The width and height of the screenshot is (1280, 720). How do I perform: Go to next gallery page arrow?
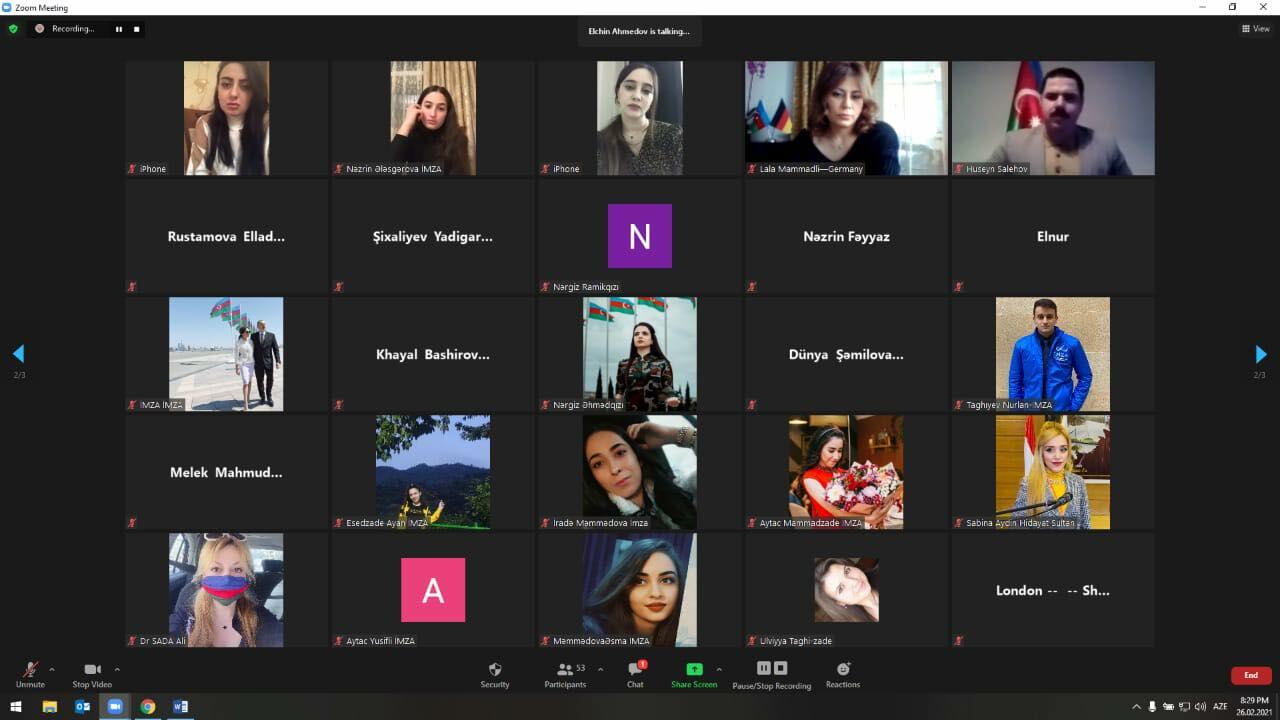(1260, 354)
